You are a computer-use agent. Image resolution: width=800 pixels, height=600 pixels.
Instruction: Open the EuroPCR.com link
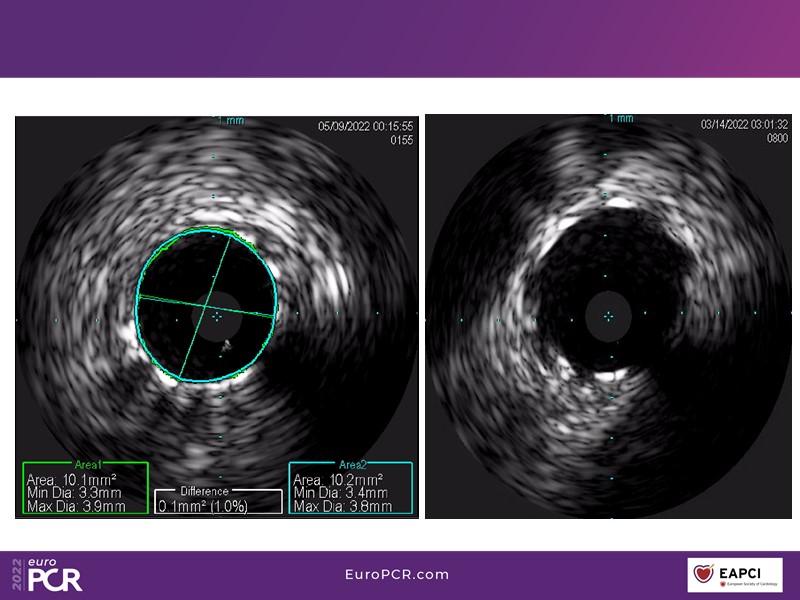395,575
